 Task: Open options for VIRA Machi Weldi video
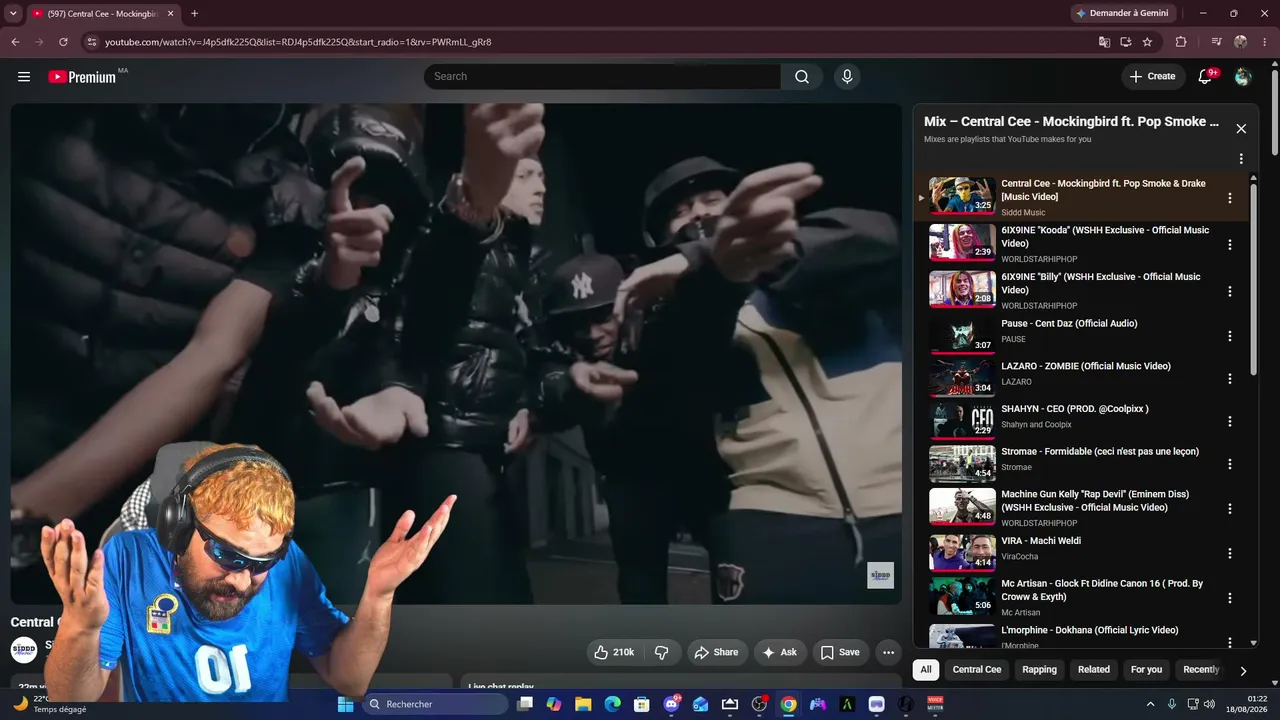pos(1230,553)
